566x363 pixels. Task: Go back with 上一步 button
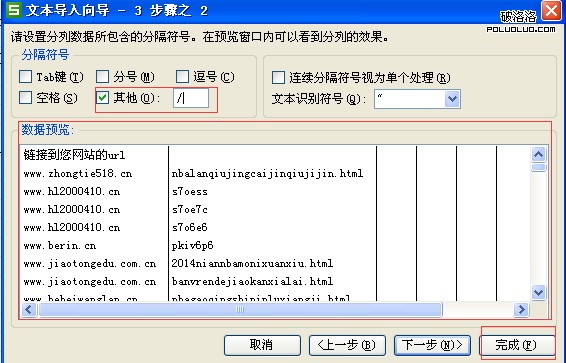tap(347, 345)
